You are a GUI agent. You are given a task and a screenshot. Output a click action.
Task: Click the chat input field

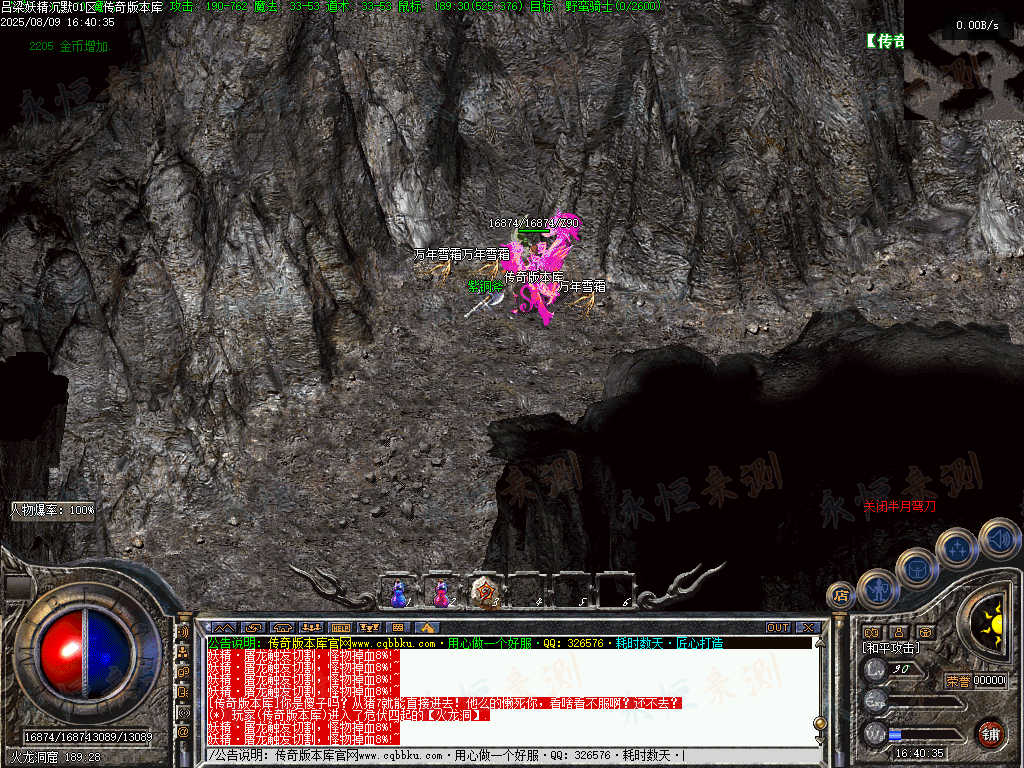(x=513, y=756)
